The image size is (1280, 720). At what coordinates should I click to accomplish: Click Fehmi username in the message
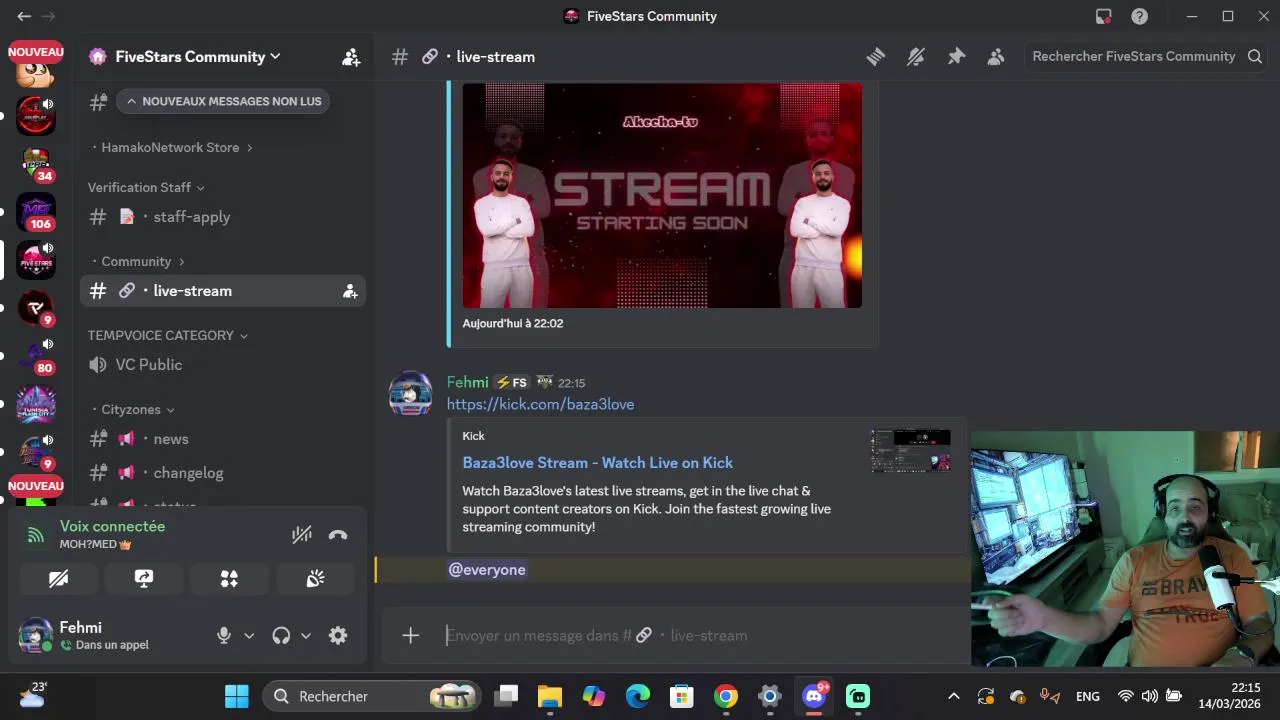[x=467, y=382]
